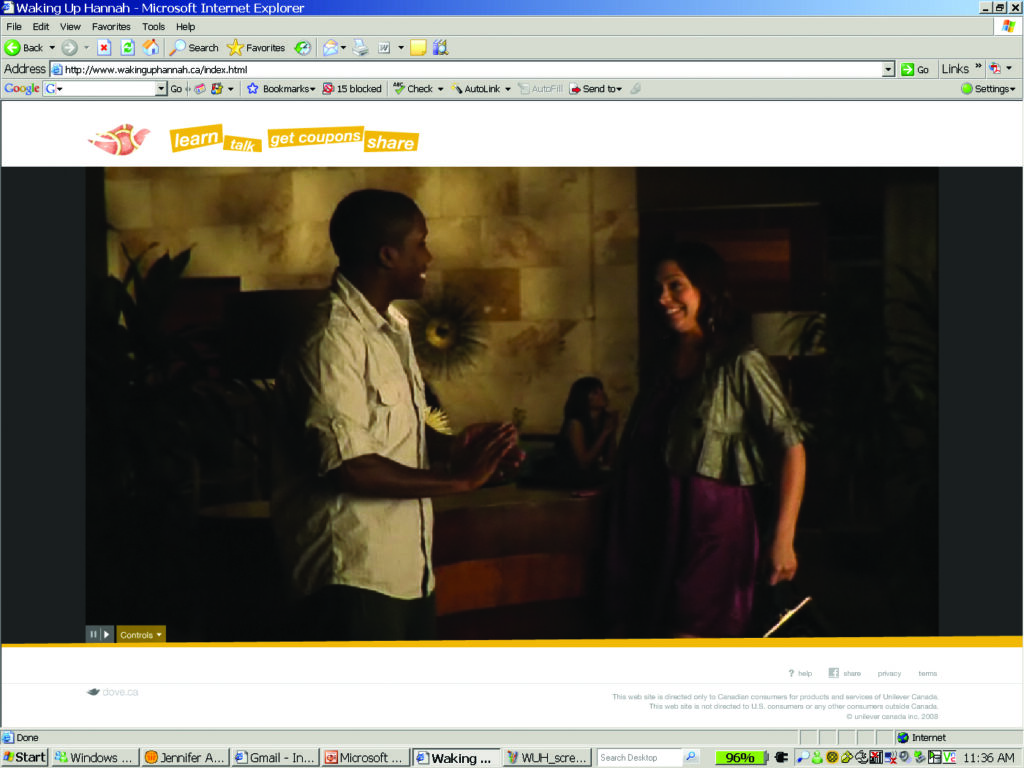Open the 'privacy' link in footer

pos(889,673)
